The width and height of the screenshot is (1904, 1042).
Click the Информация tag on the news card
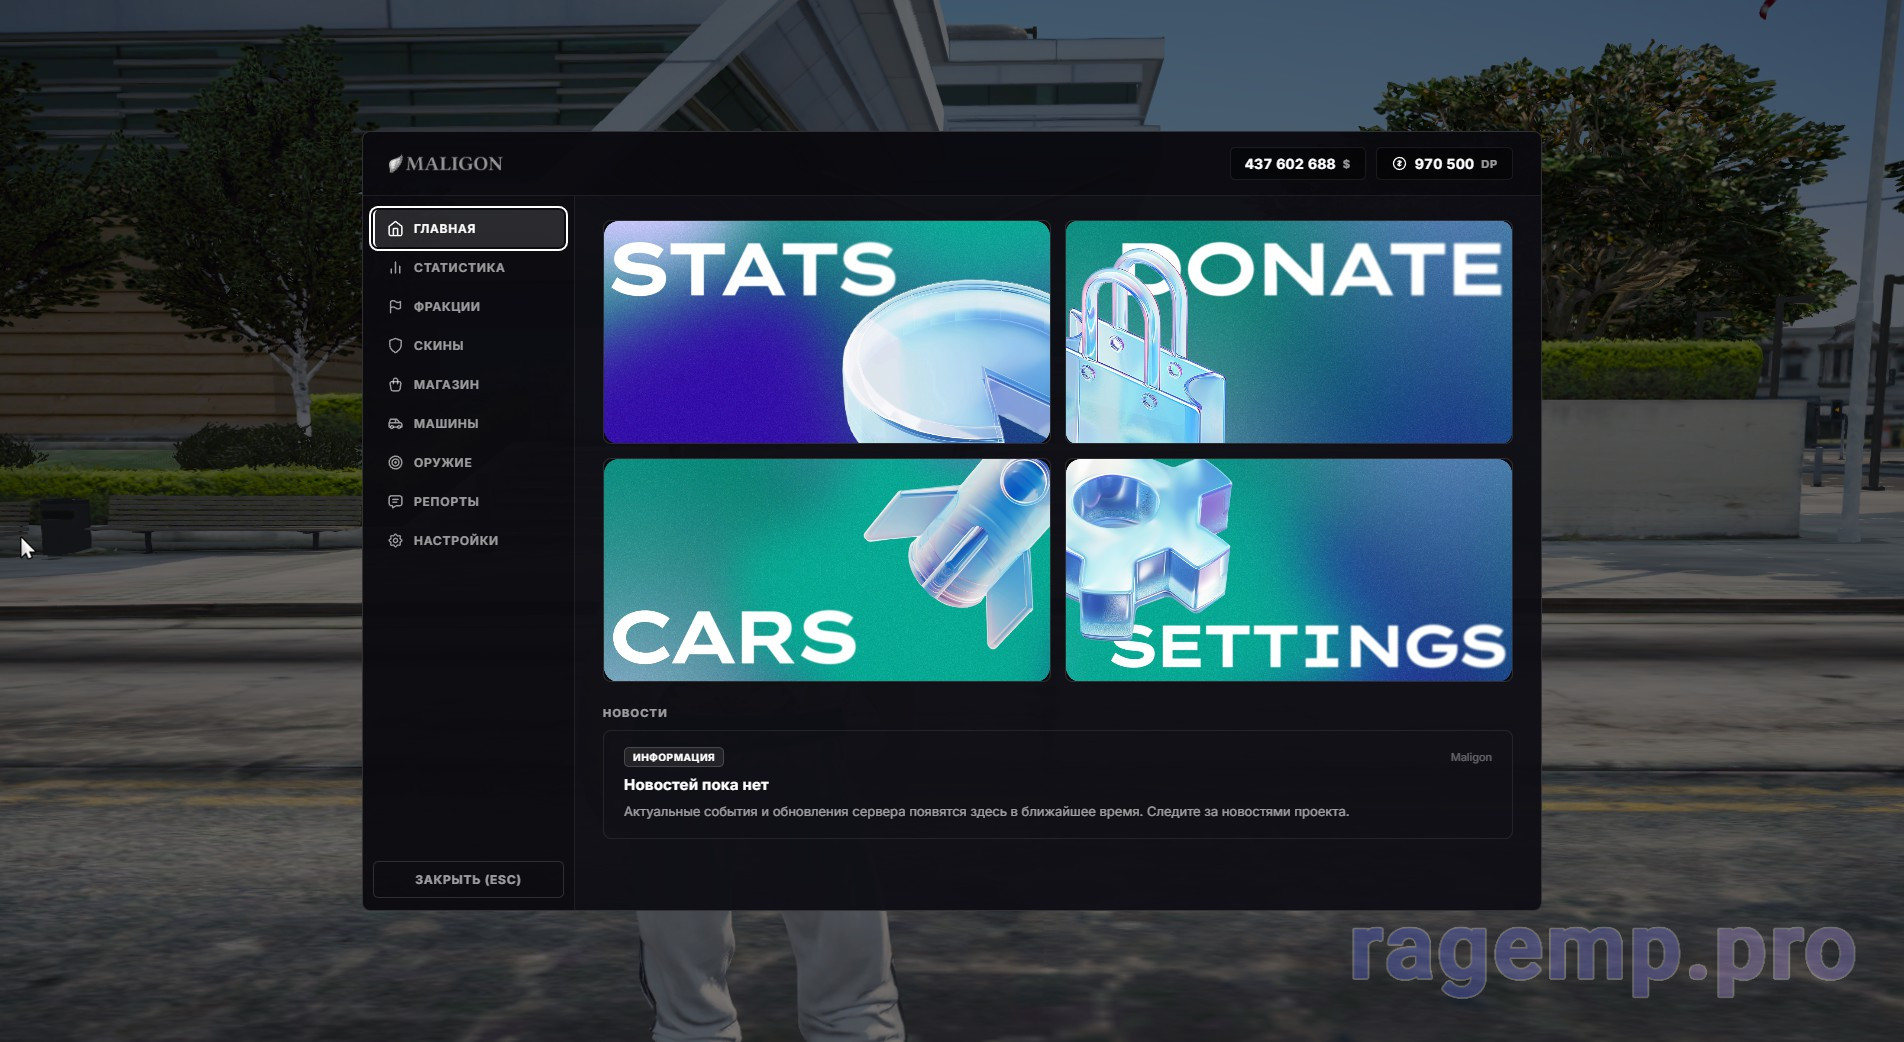click(673, 757)
